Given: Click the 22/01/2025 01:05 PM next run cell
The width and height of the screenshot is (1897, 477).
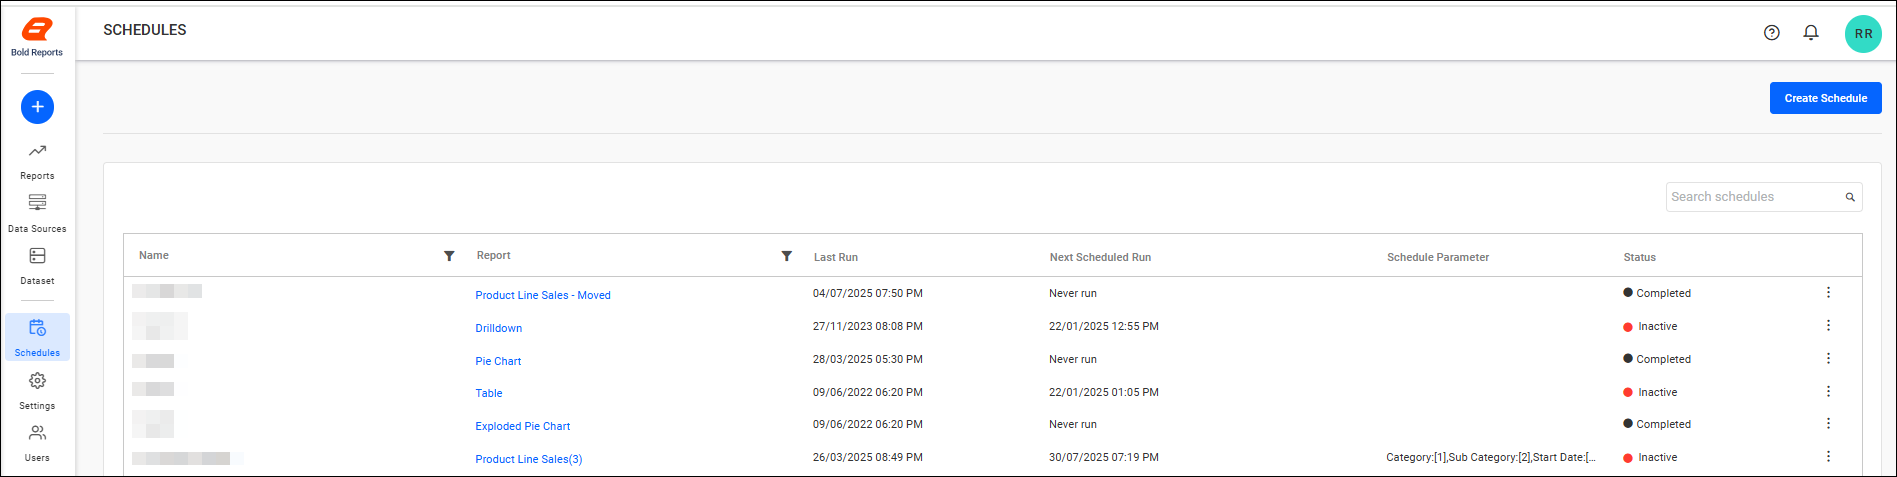Looking at the screenshot, I should (x=1104, y=392).
